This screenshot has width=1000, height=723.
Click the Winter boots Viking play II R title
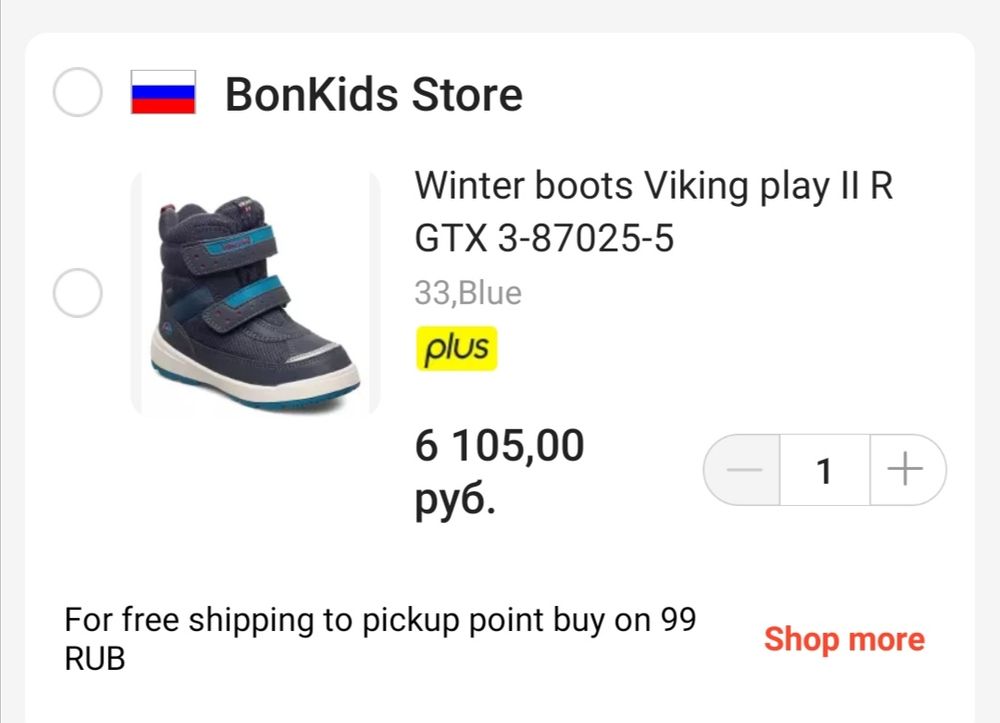coord(654,185)
